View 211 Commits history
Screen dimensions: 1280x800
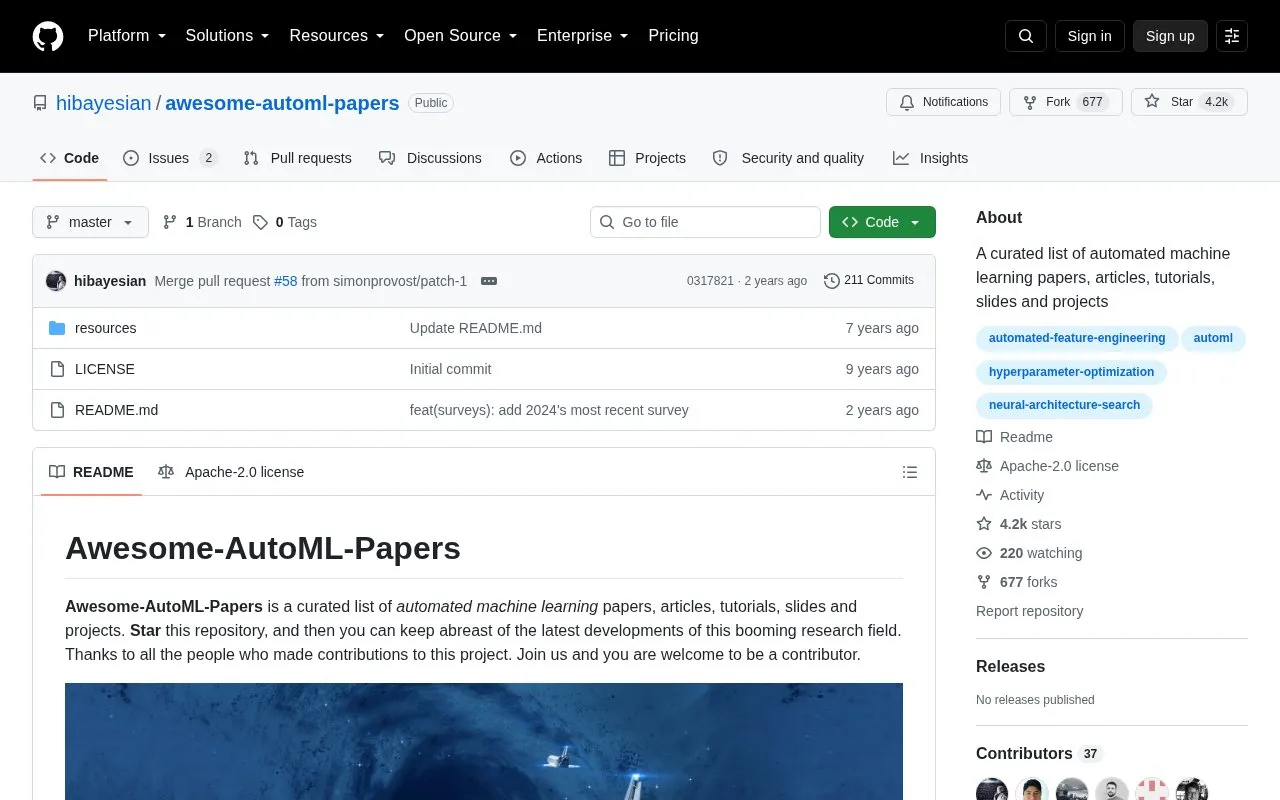tap(869, 281)
